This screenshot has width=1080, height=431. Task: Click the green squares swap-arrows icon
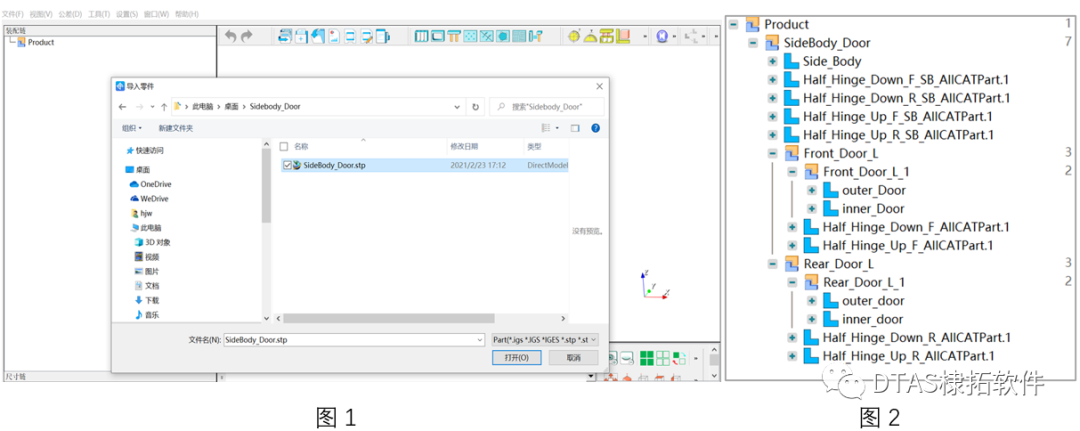click(680, 358)
